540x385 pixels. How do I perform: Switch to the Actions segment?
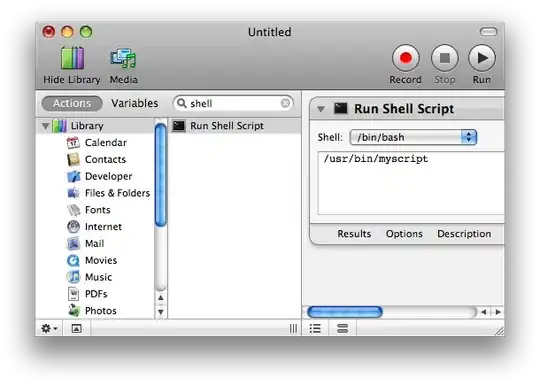pos(72,103)
